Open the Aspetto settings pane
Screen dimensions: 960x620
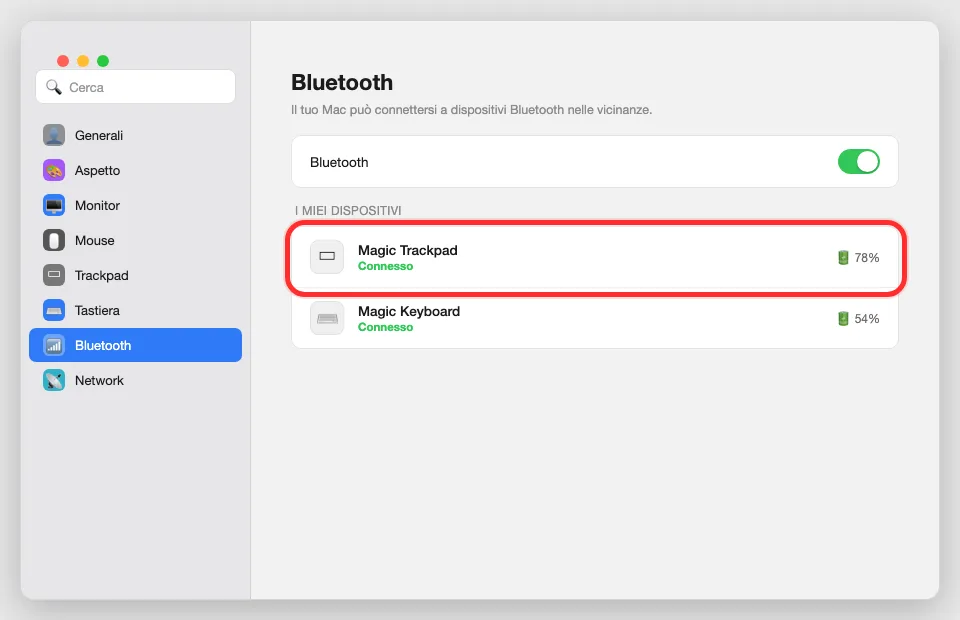(135, 170)
